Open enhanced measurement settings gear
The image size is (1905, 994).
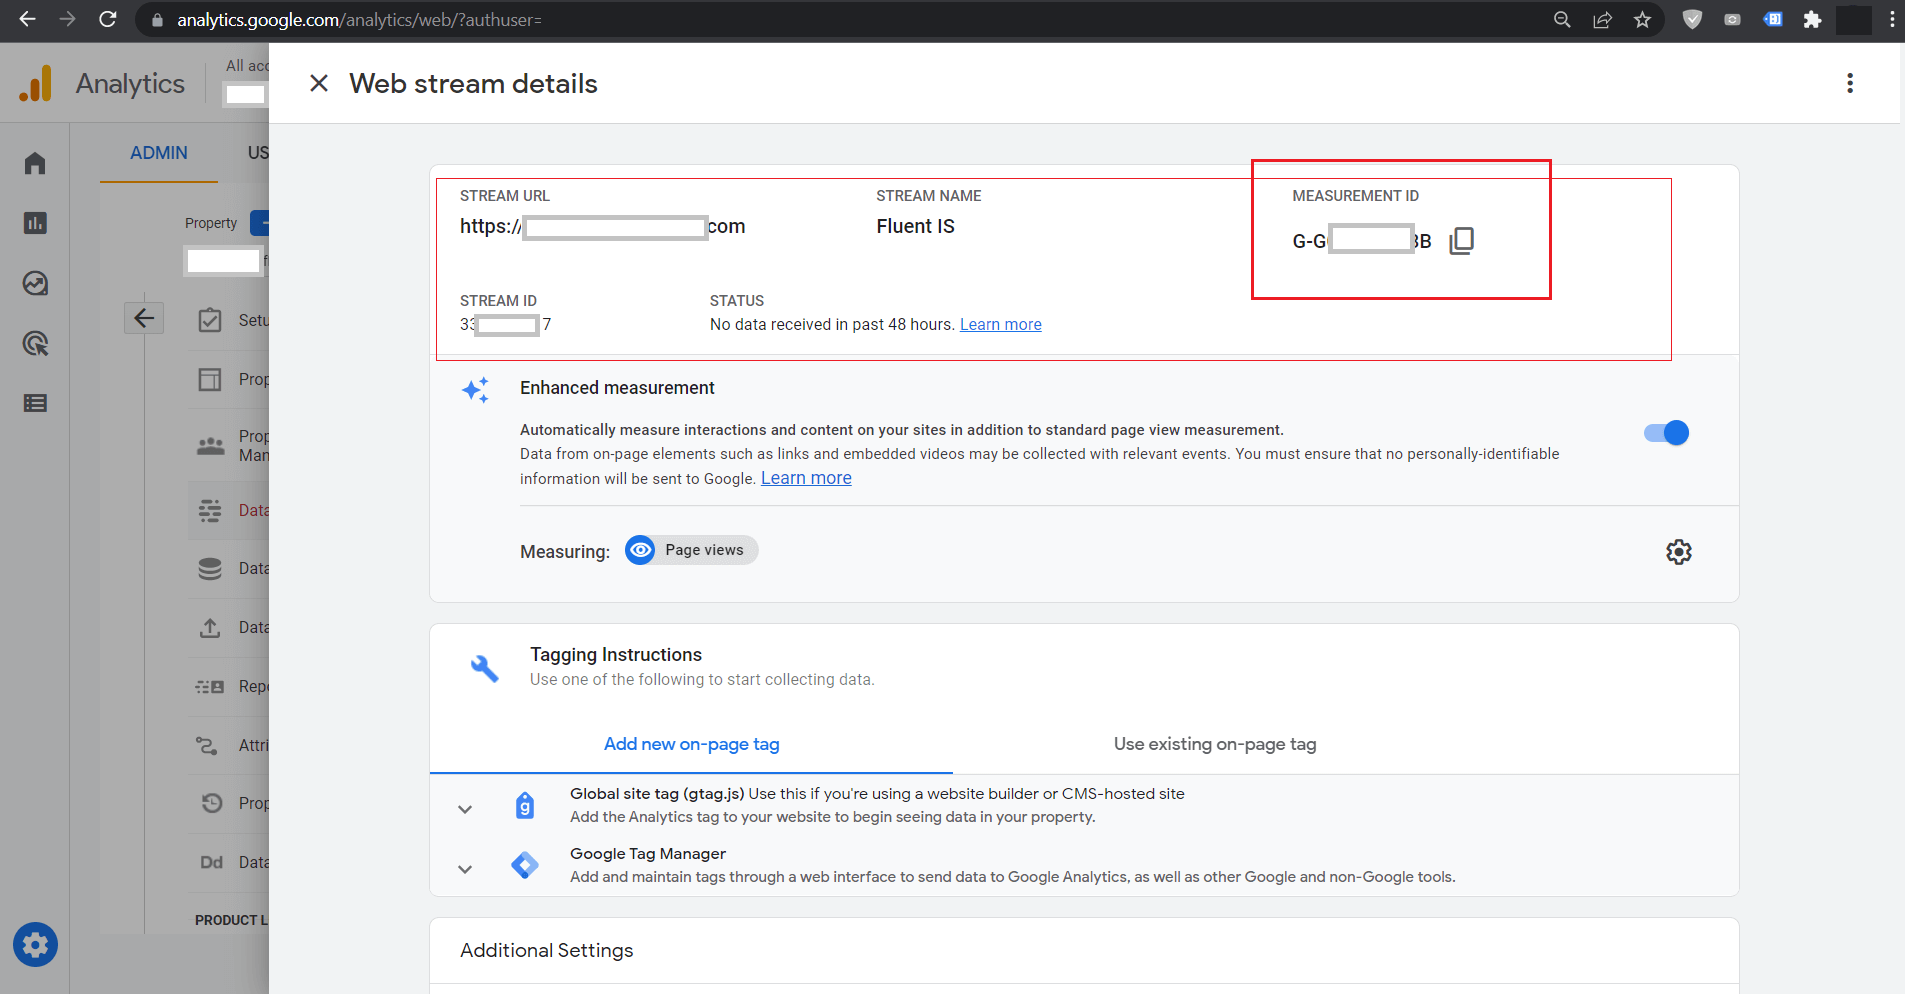tap(1678, 552)
